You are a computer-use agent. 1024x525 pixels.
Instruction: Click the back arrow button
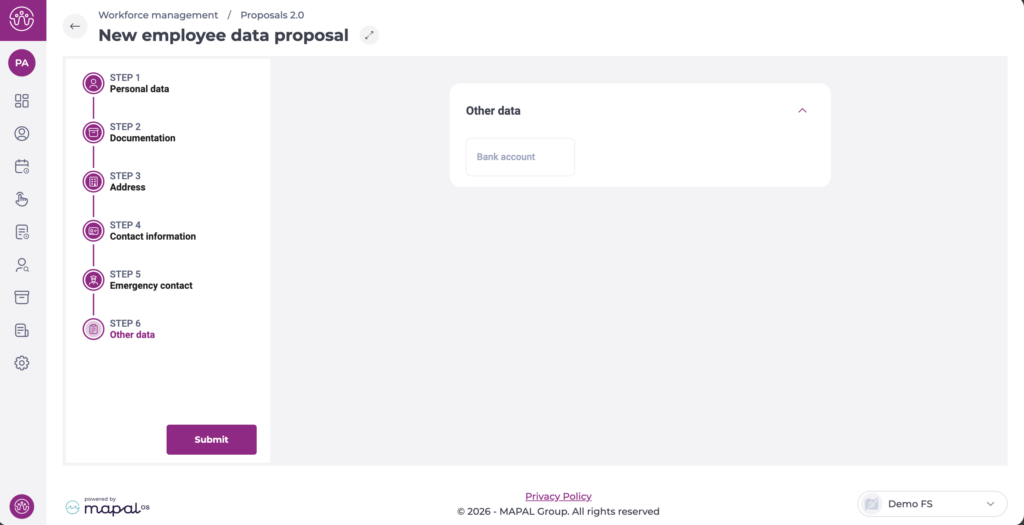pyautogui.click(x=75, y=27)
